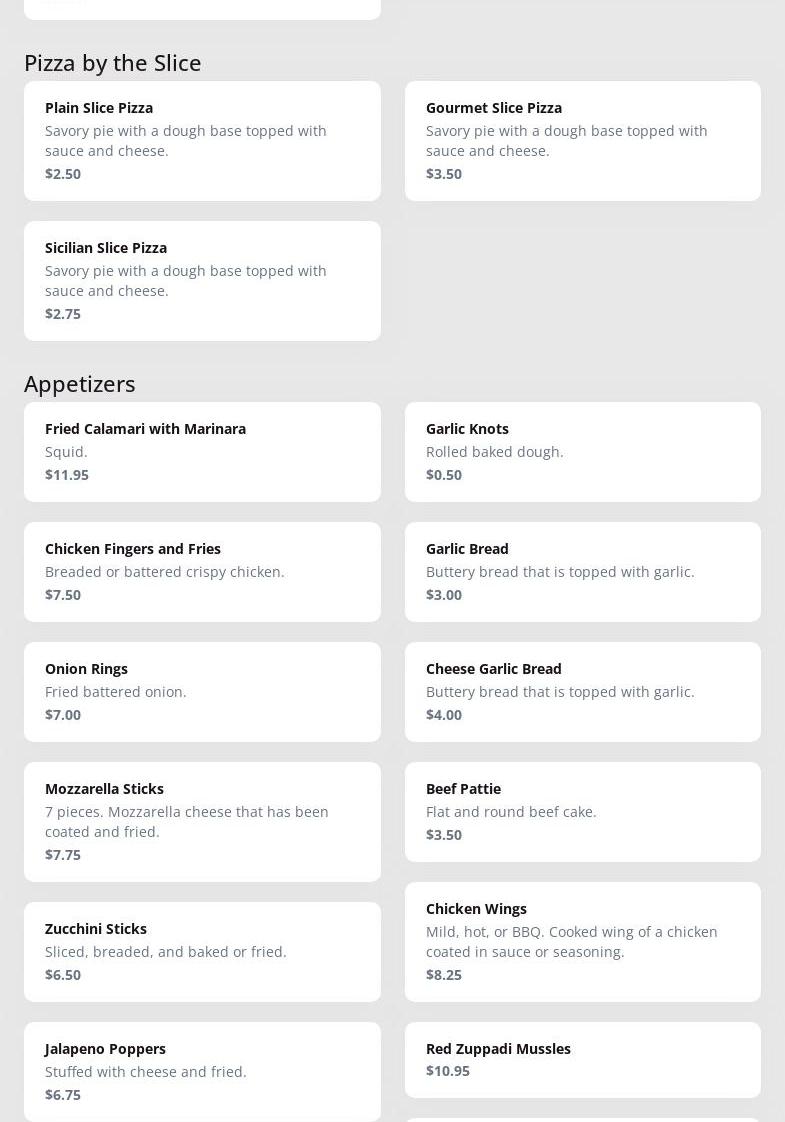Screen dimensions: 785x1122
Task: Select Gourmet Slice Pizza card
Action: coord(582,140)
